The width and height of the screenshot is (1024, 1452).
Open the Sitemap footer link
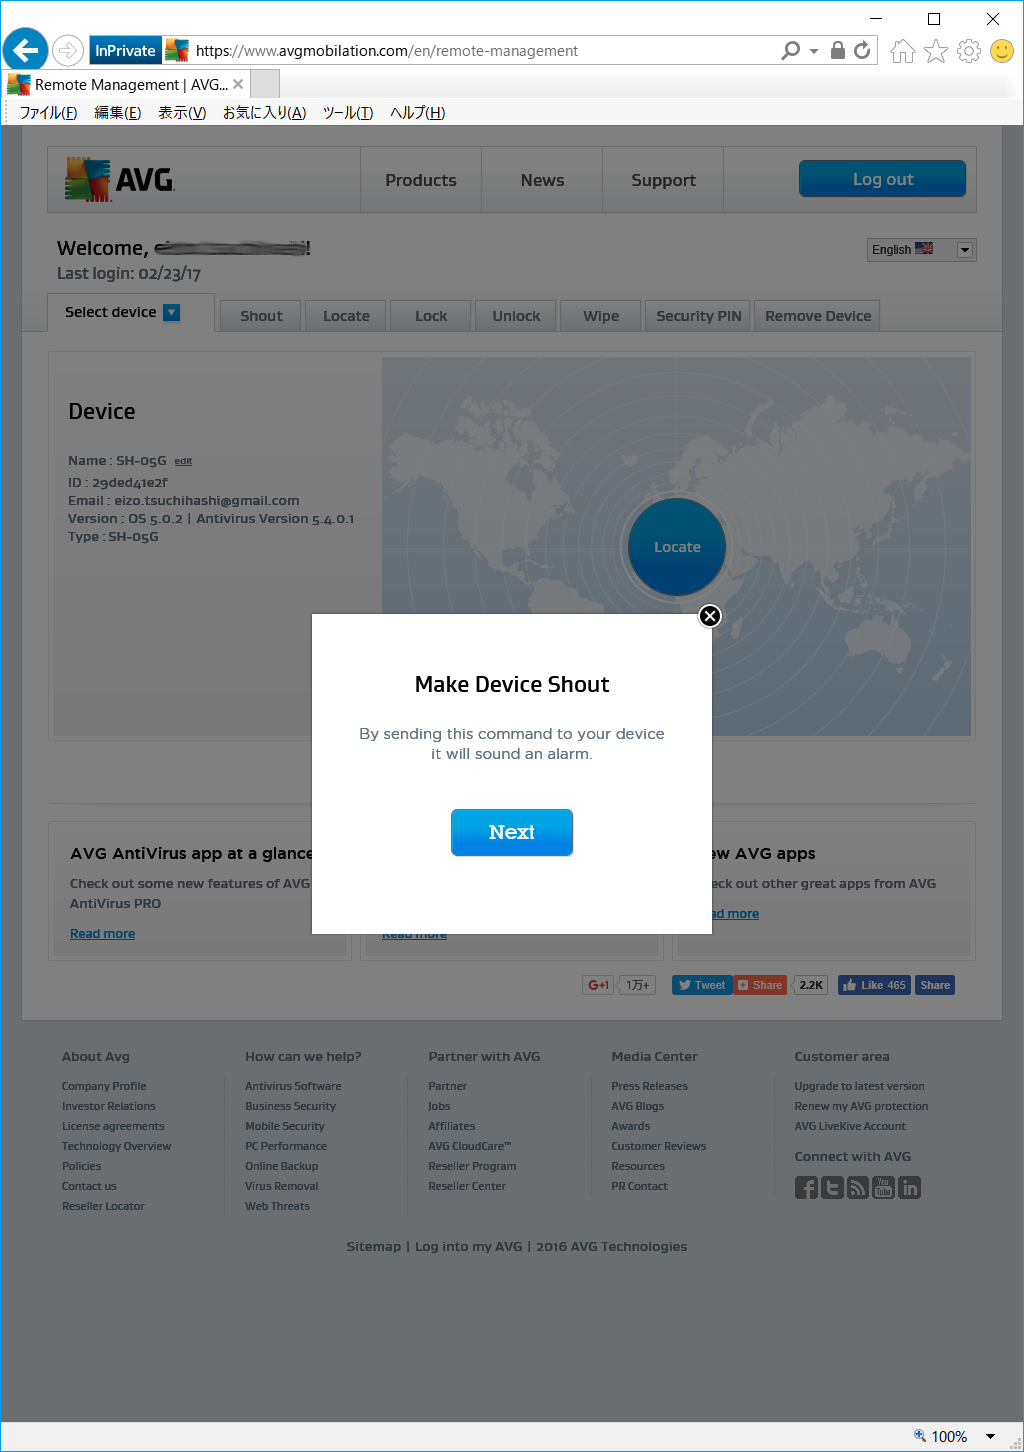coord(373,1246)
